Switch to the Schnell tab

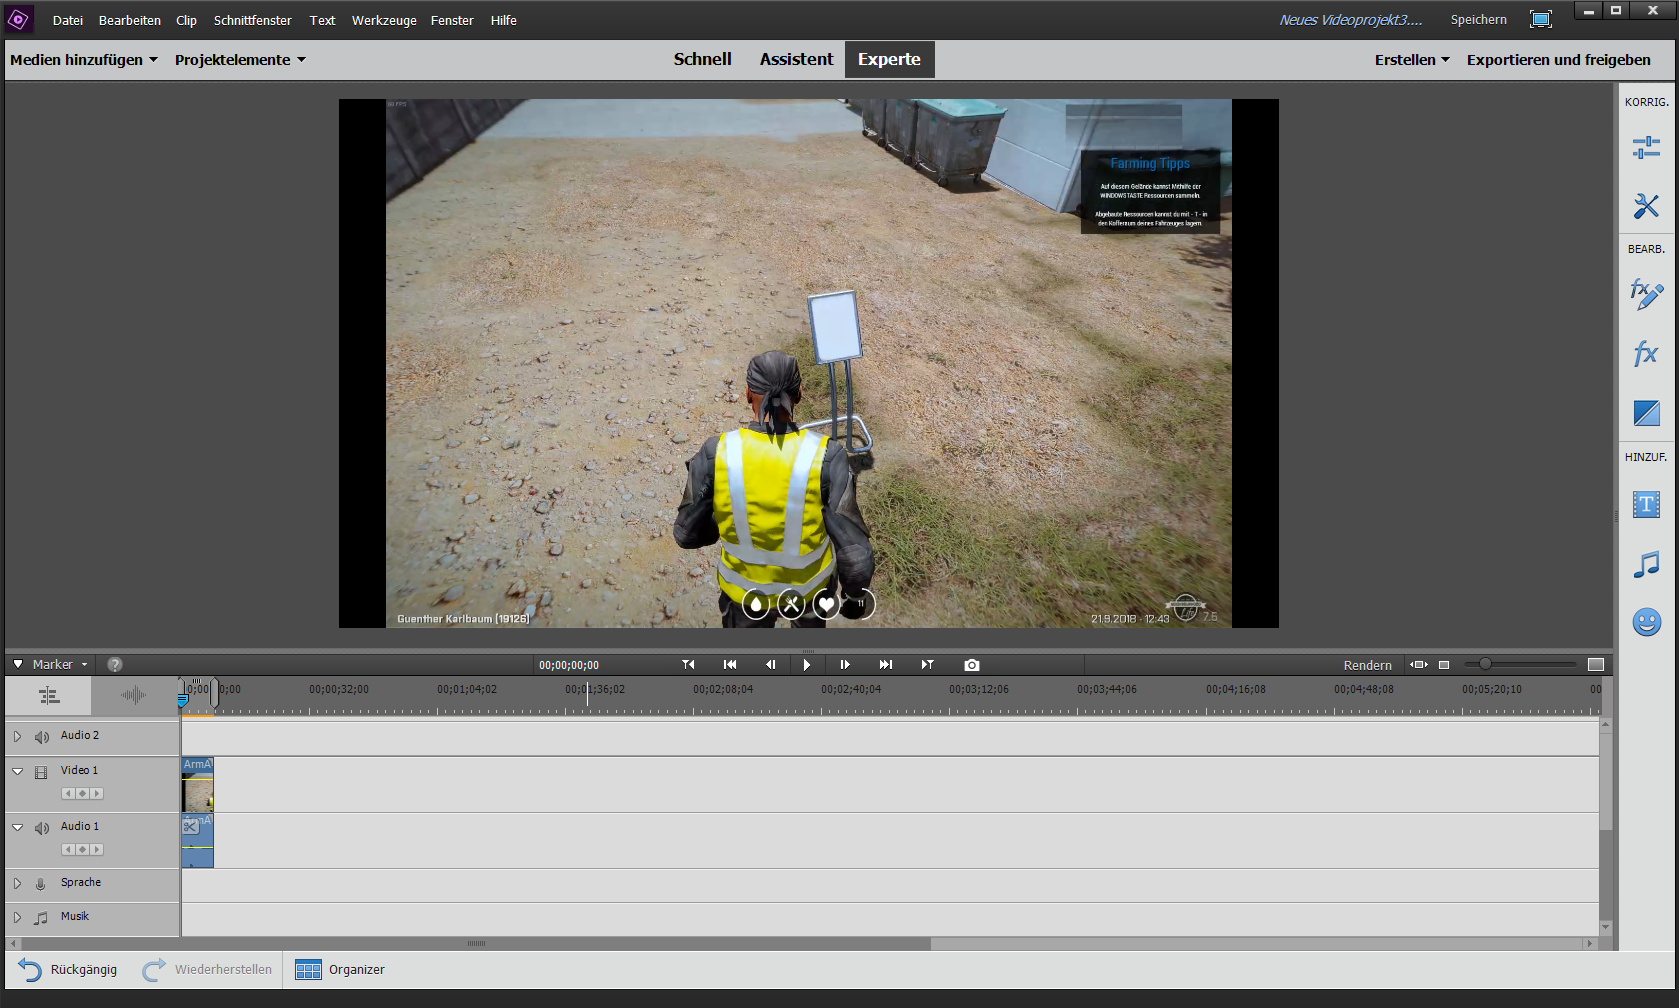pyautogui.click(x=703, y=59)
